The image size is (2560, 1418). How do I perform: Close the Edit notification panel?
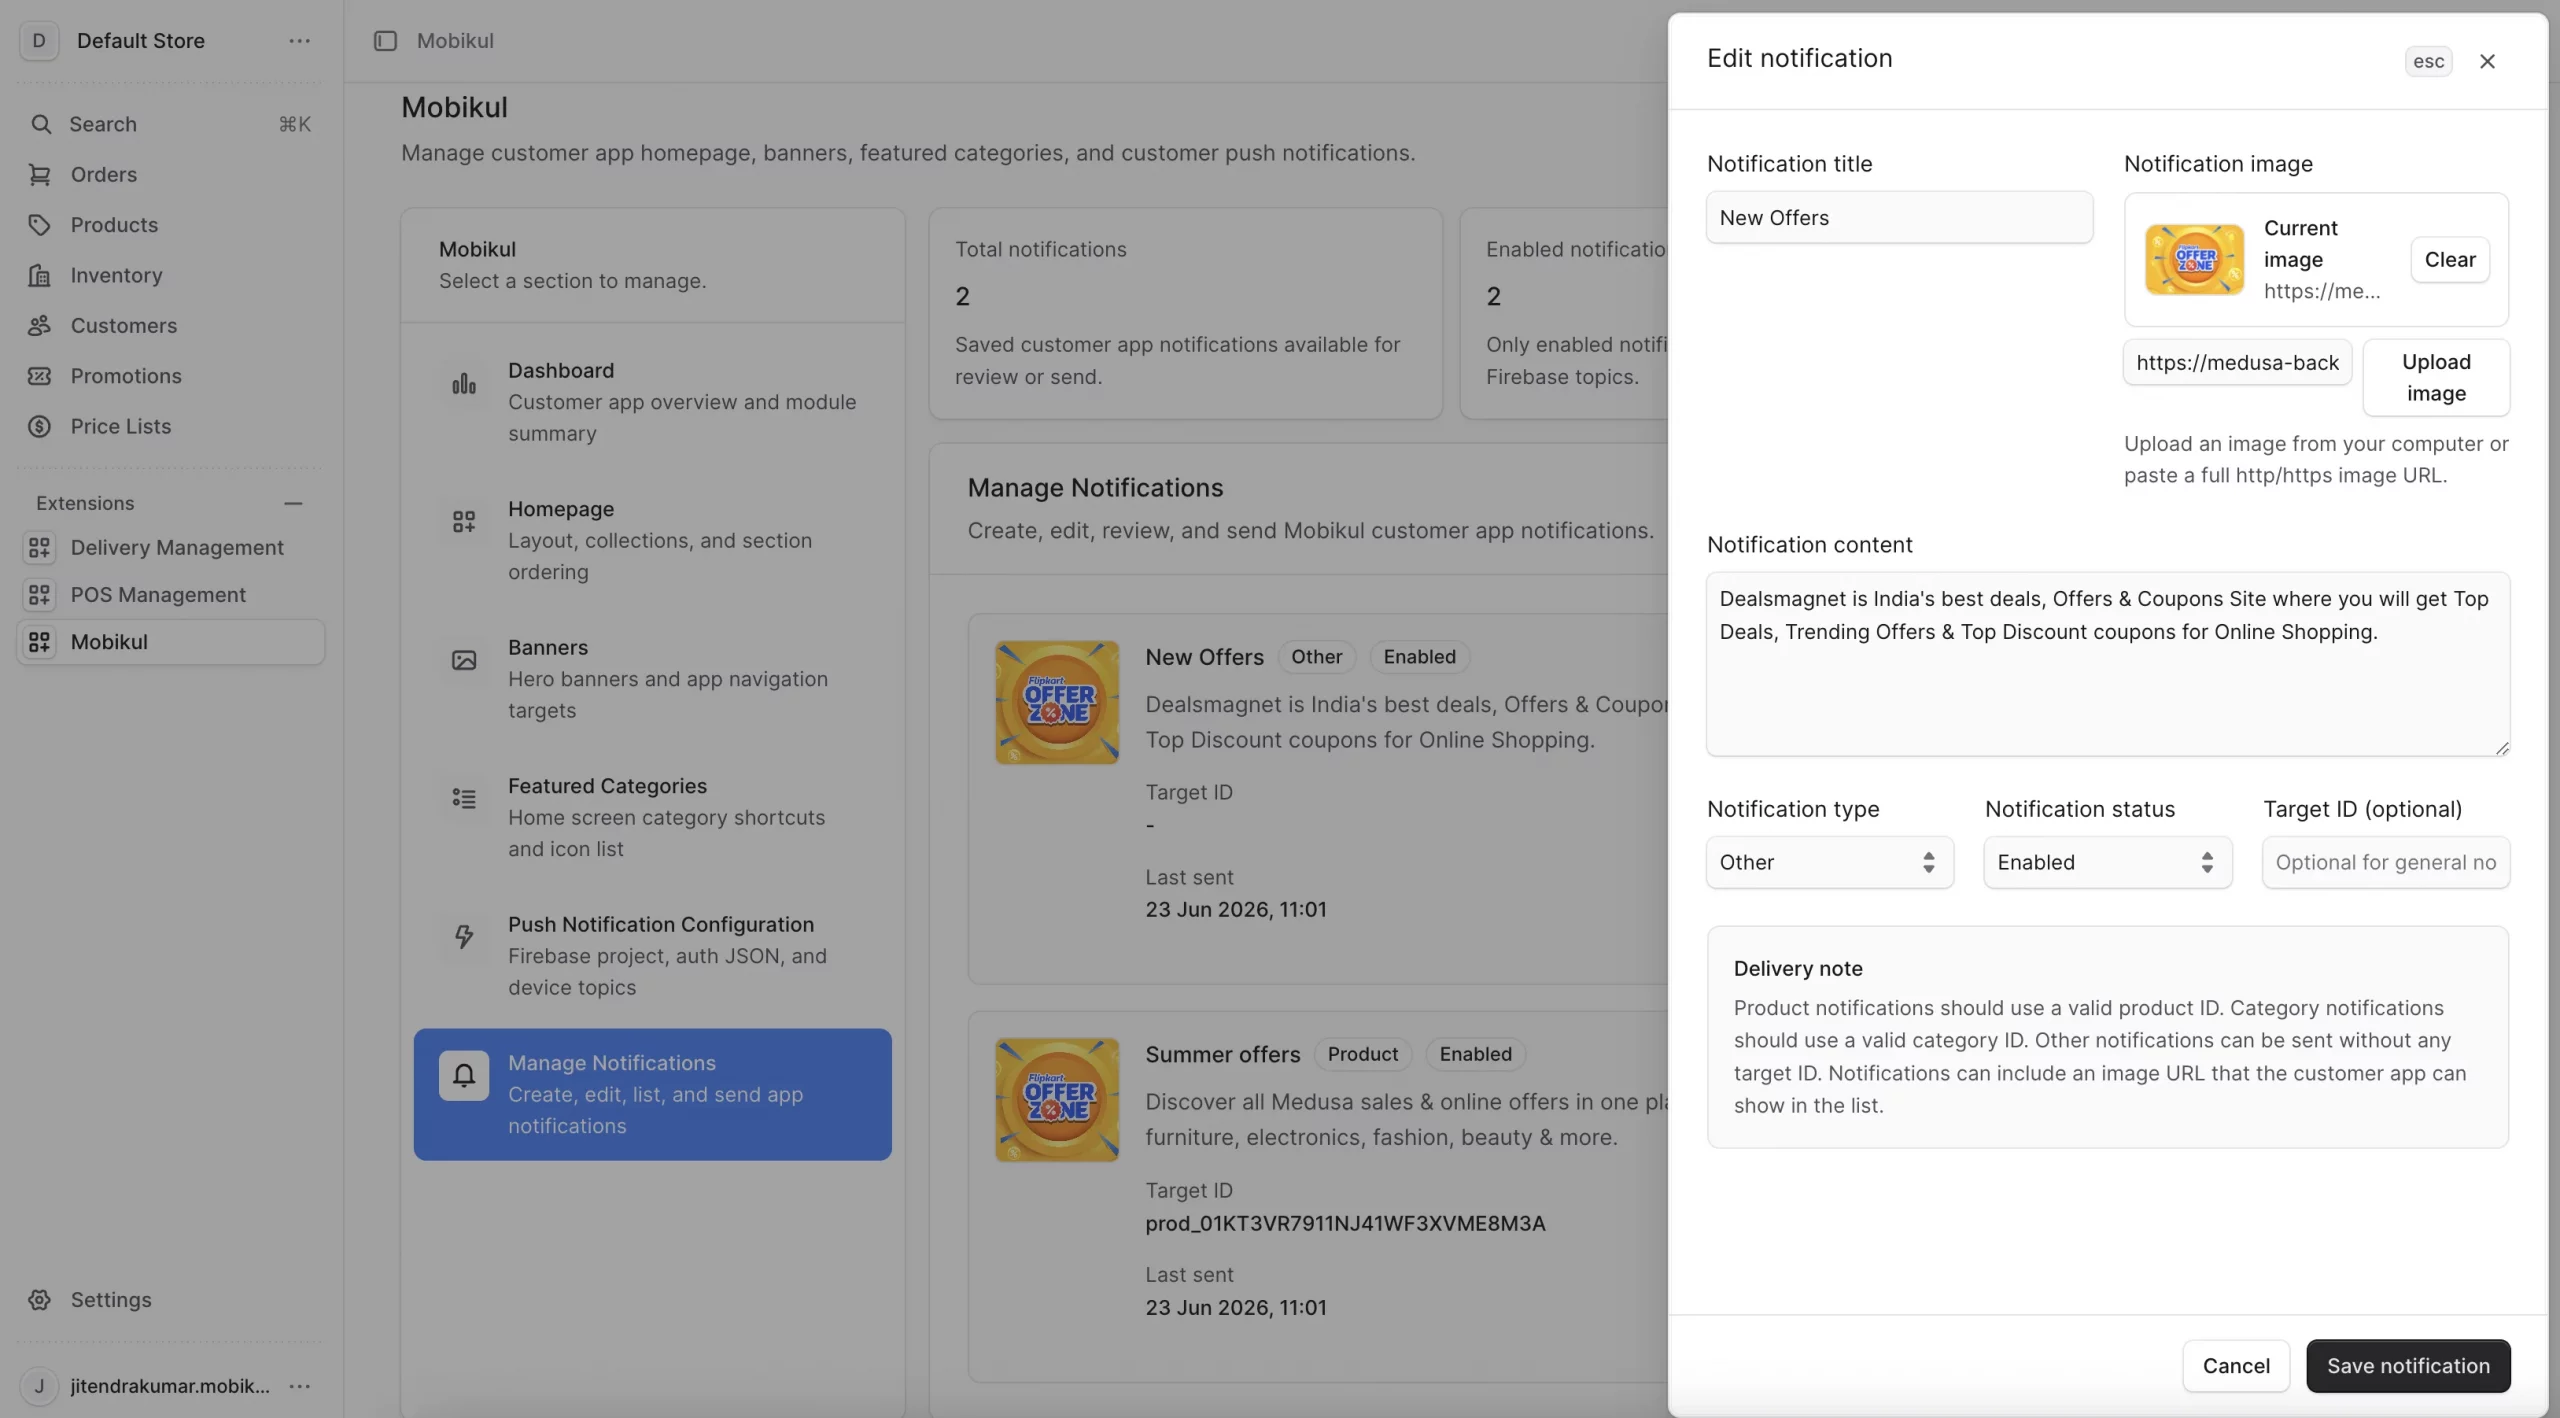tap(2487, 61)
